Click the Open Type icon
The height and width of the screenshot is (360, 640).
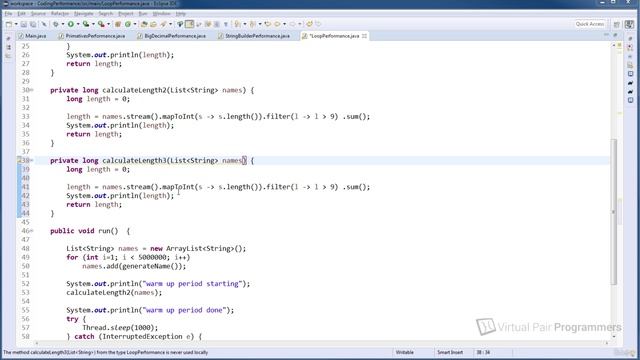[x=144, y=24]
